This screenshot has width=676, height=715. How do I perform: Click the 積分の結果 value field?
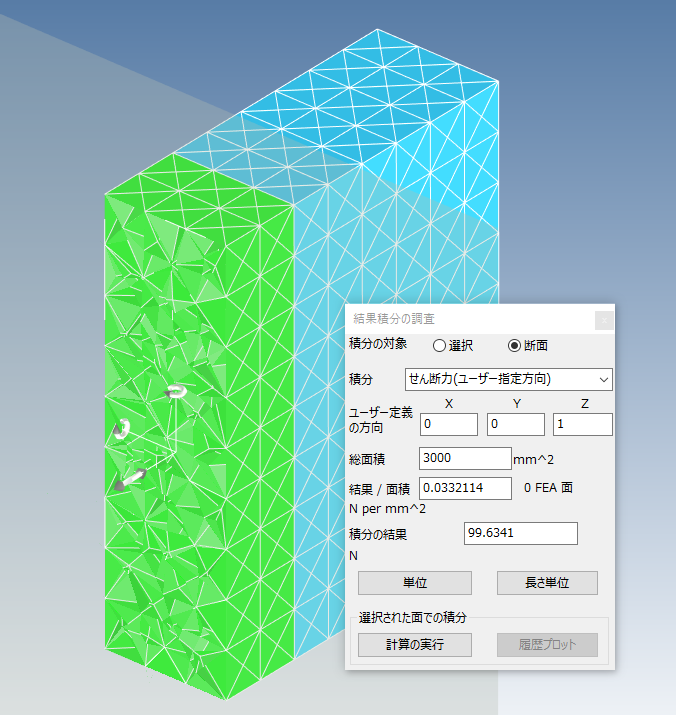(x=520, y=534)
